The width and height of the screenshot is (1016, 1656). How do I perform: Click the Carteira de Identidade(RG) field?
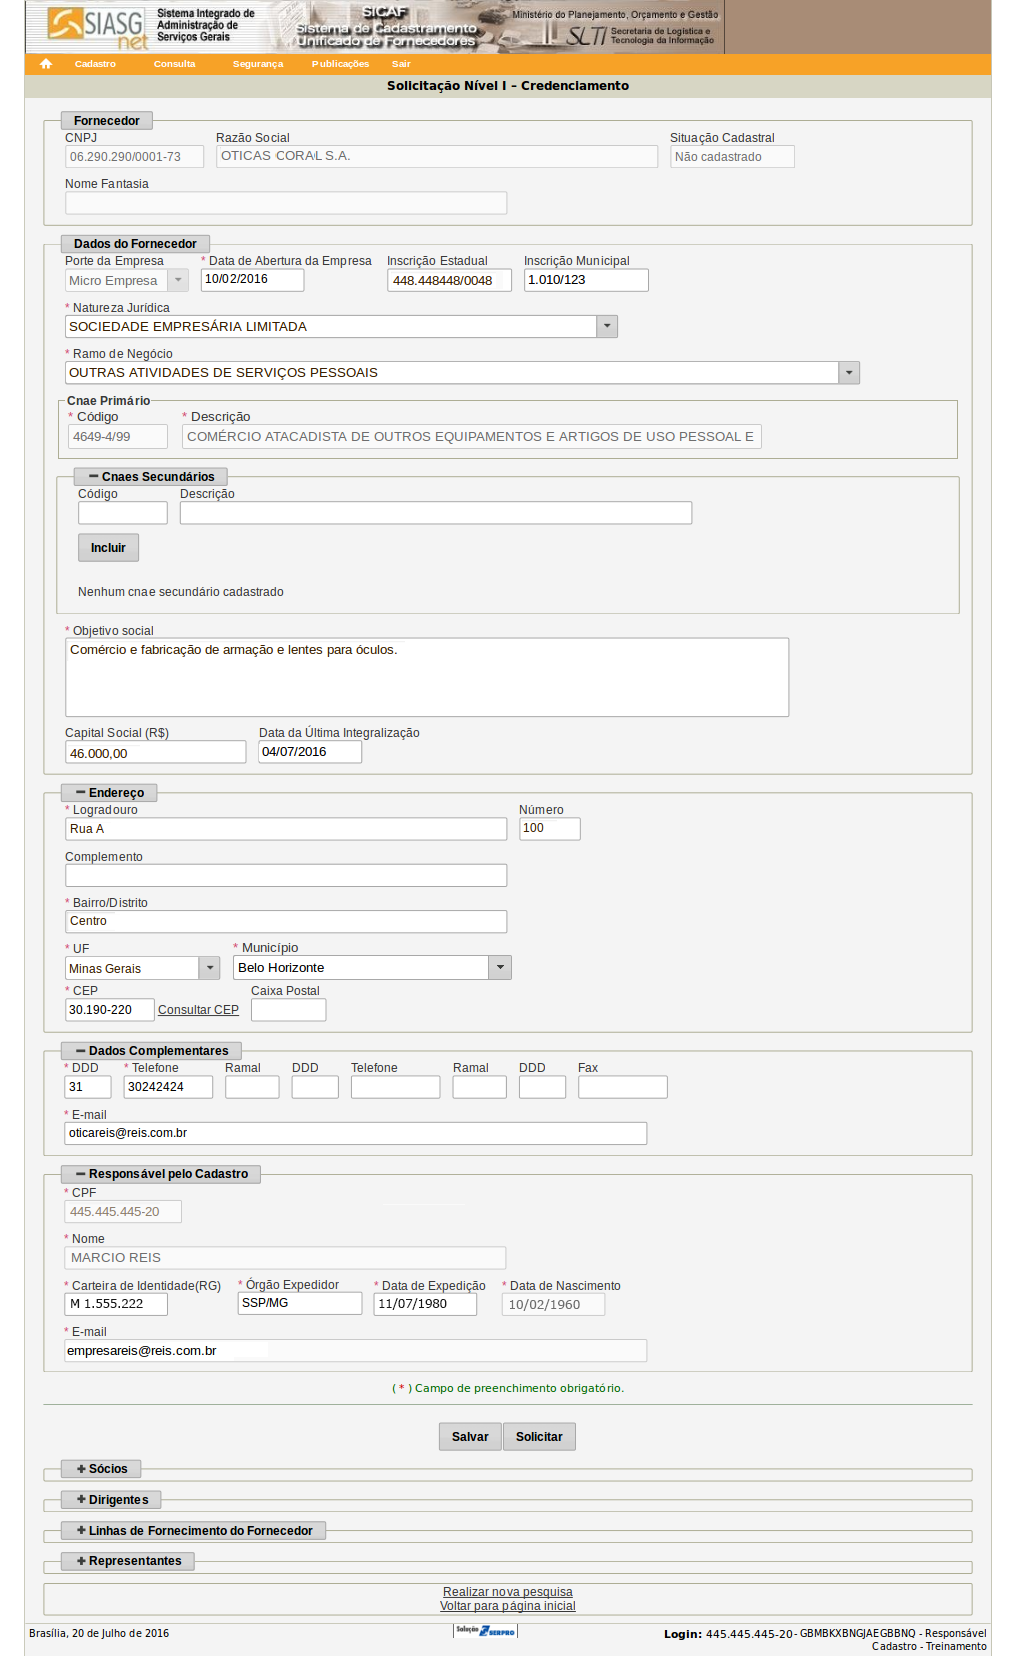116,1304
